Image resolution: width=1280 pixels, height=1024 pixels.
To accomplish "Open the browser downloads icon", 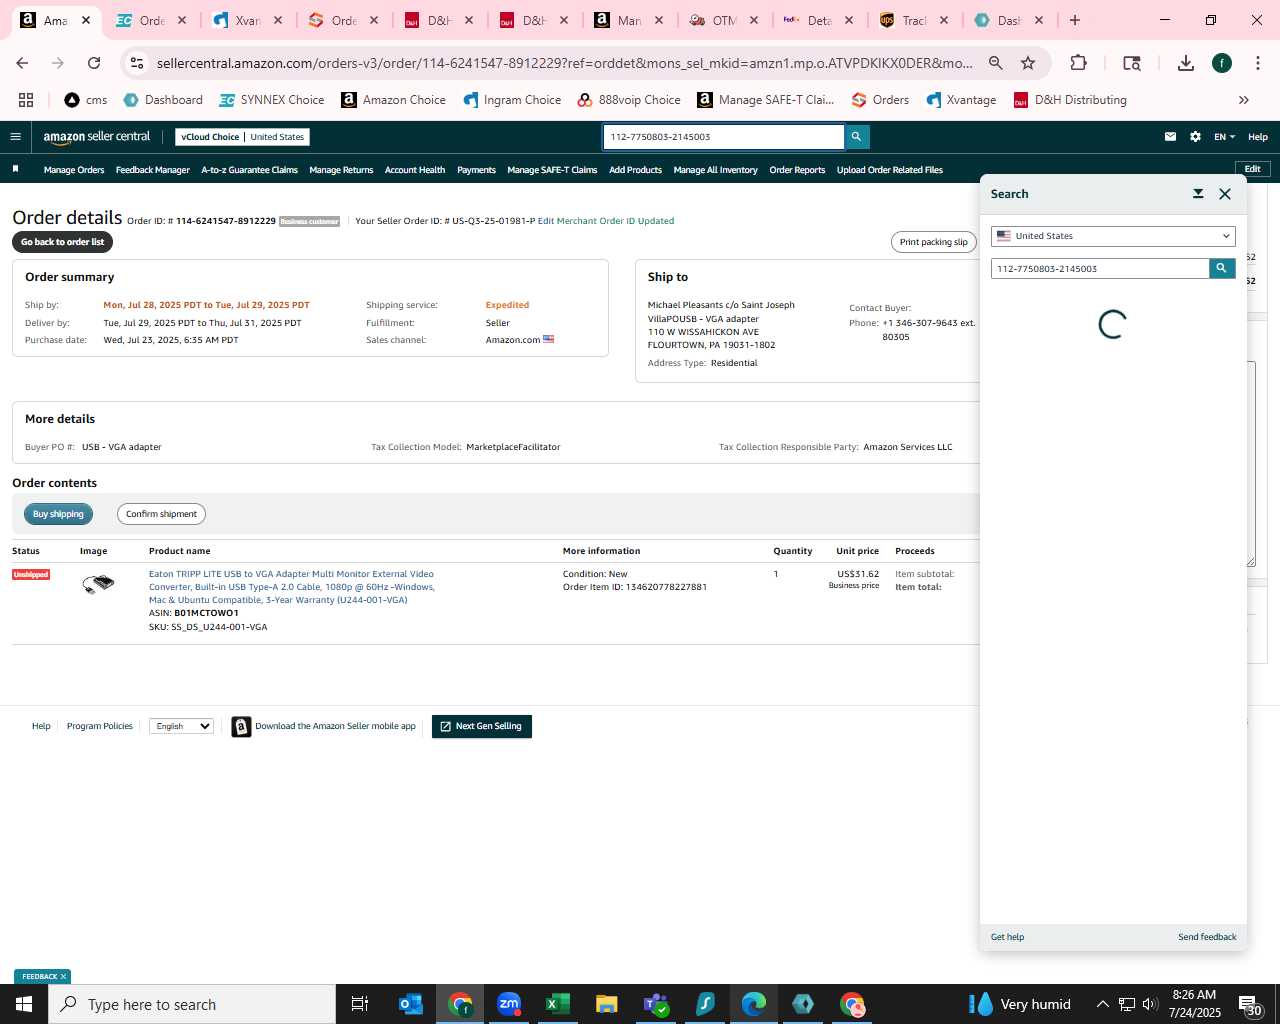I will tap(1186, 63).
